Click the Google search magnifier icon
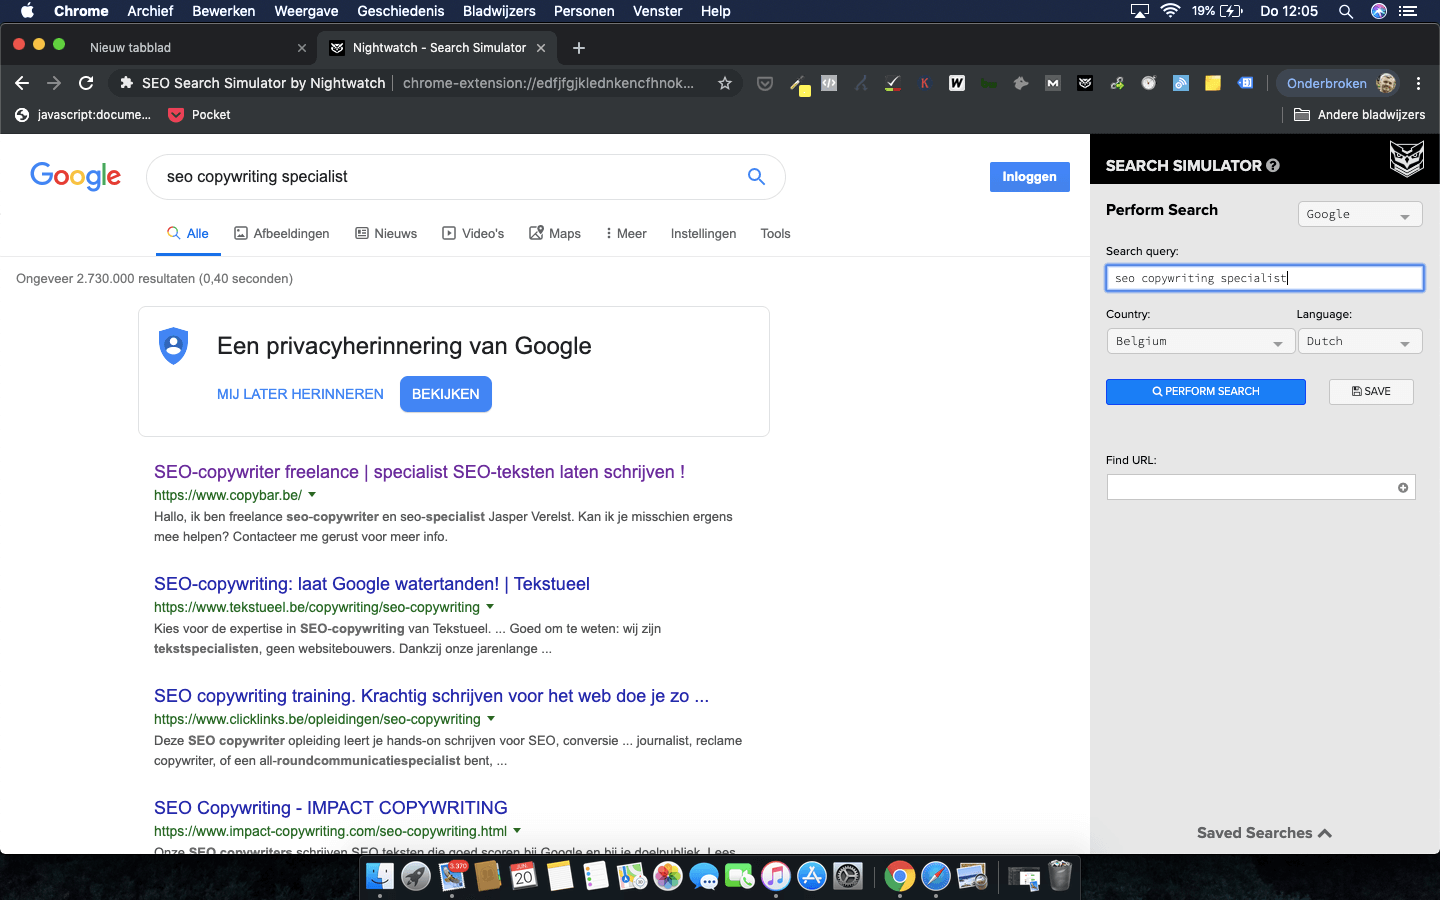Image resolution: width=1440 pixels, height=900 pixels. [756, 177]
